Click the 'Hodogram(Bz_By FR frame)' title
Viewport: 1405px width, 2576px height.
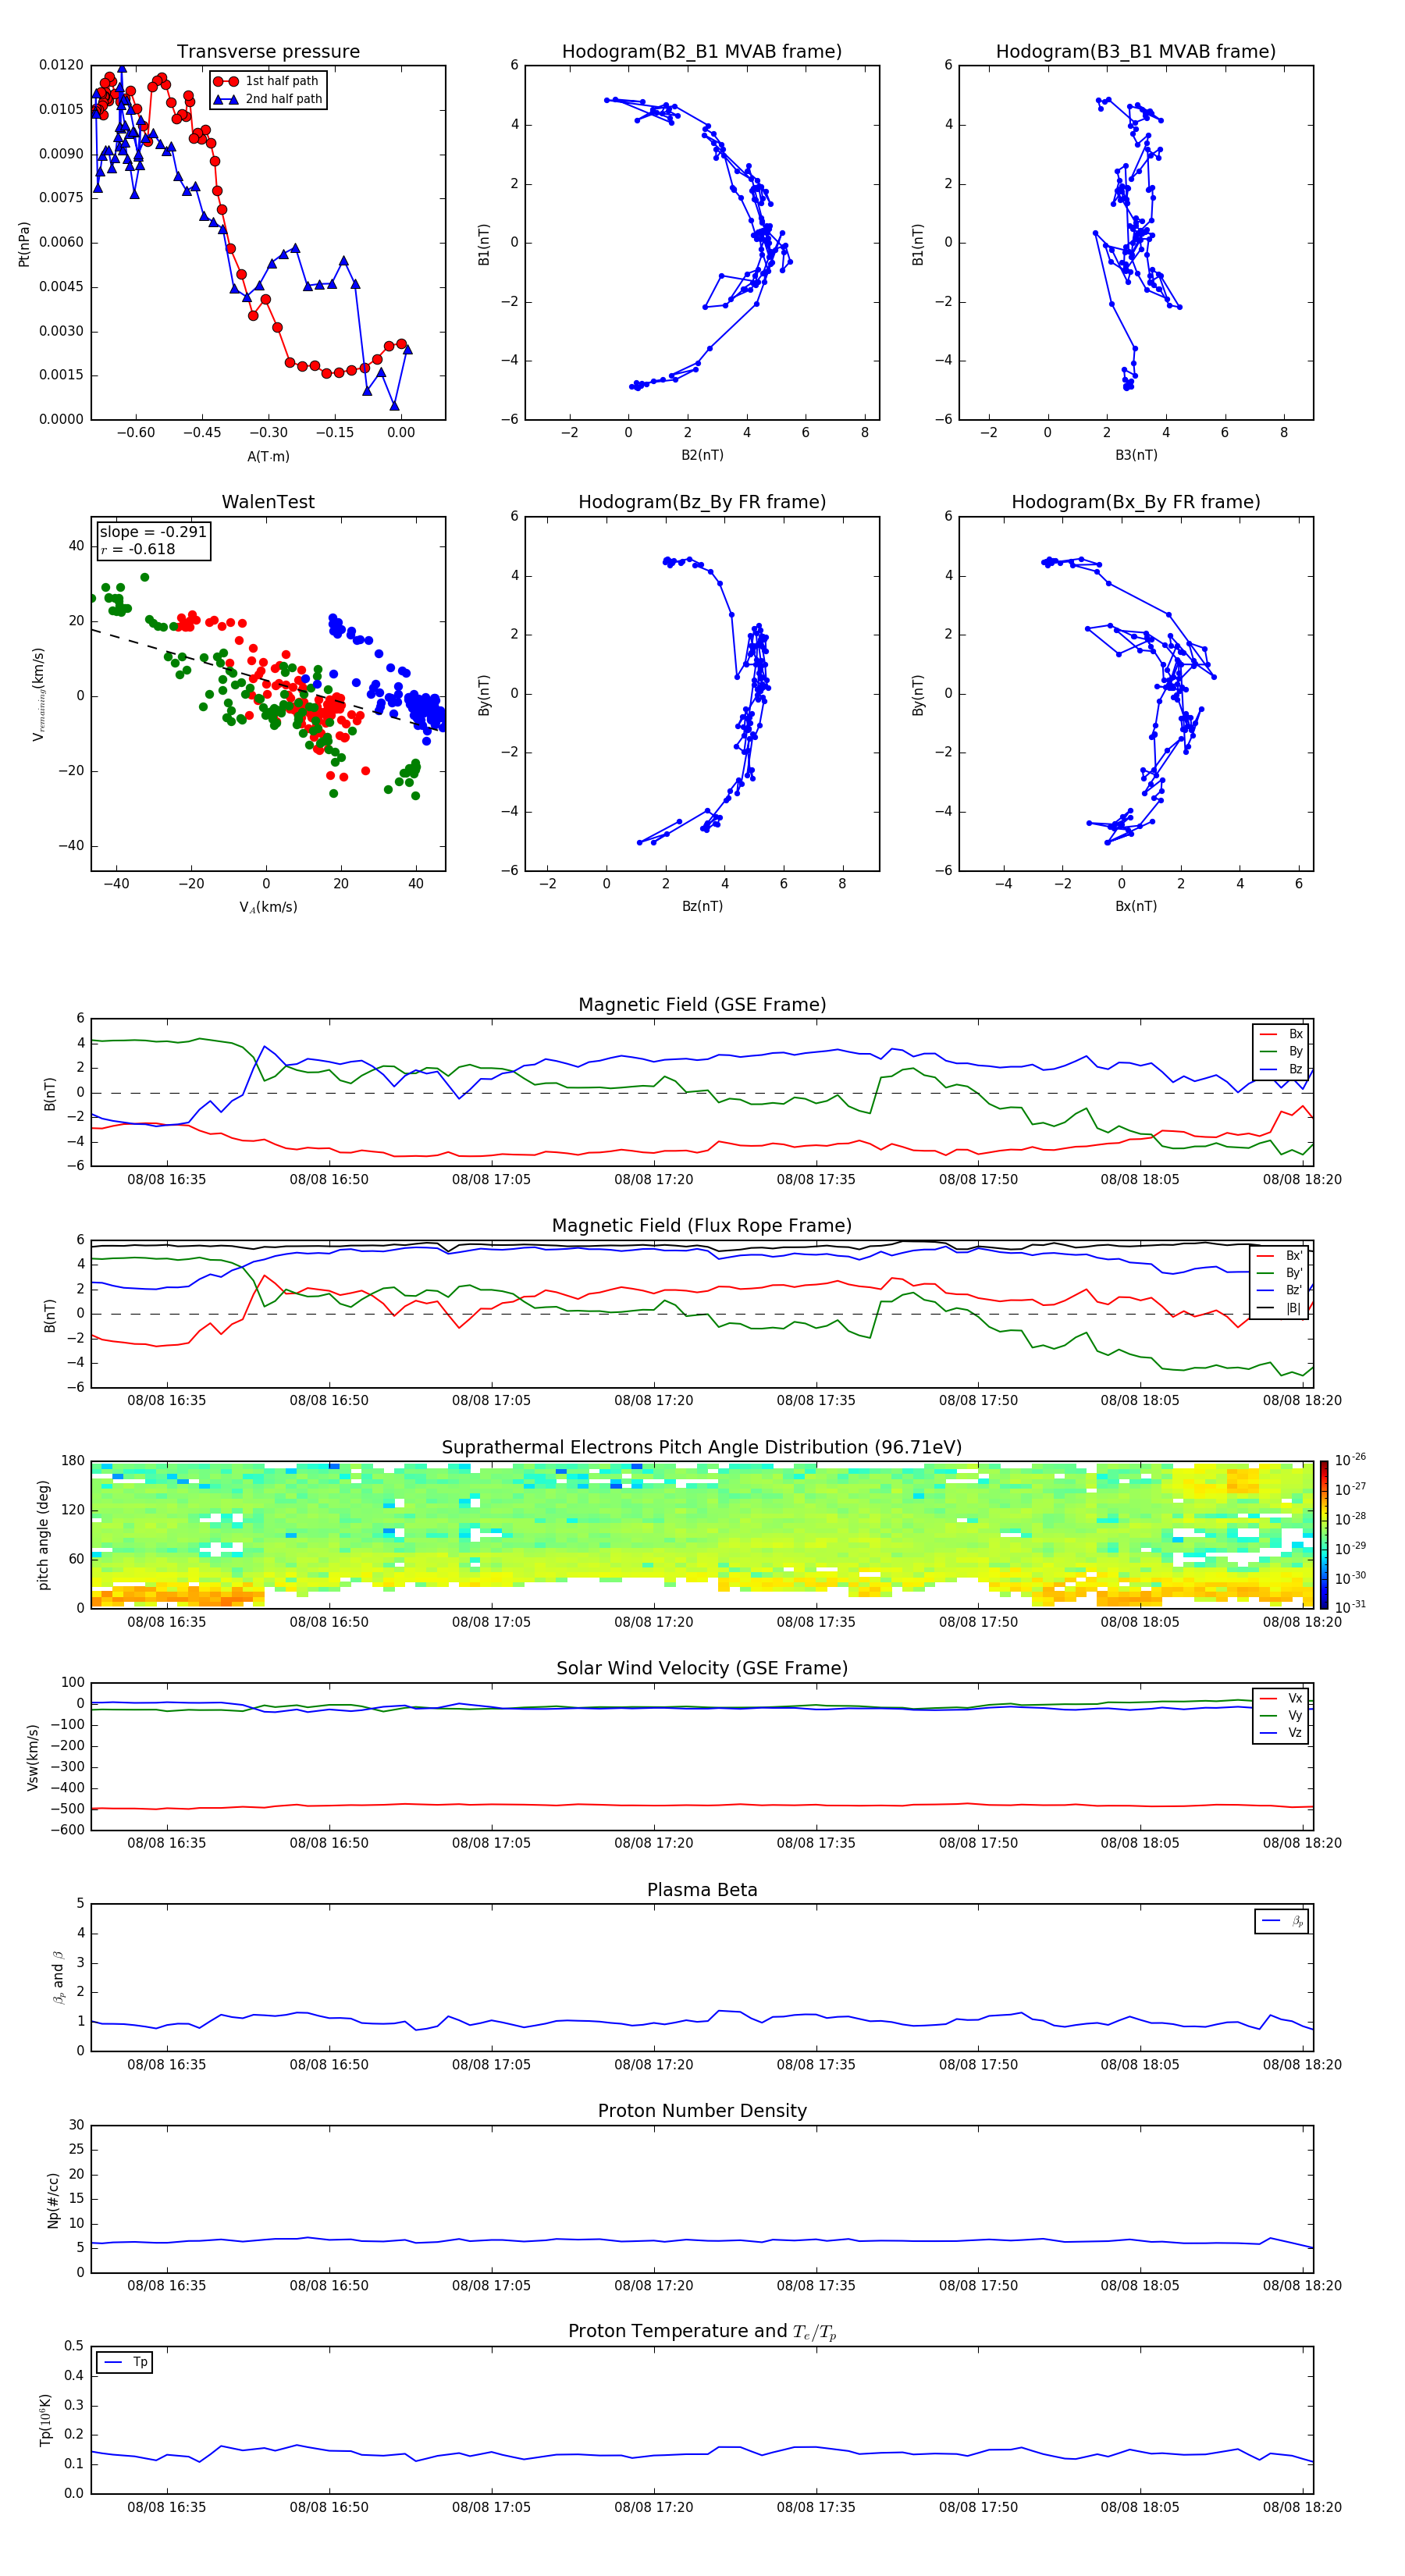[701, 502]
